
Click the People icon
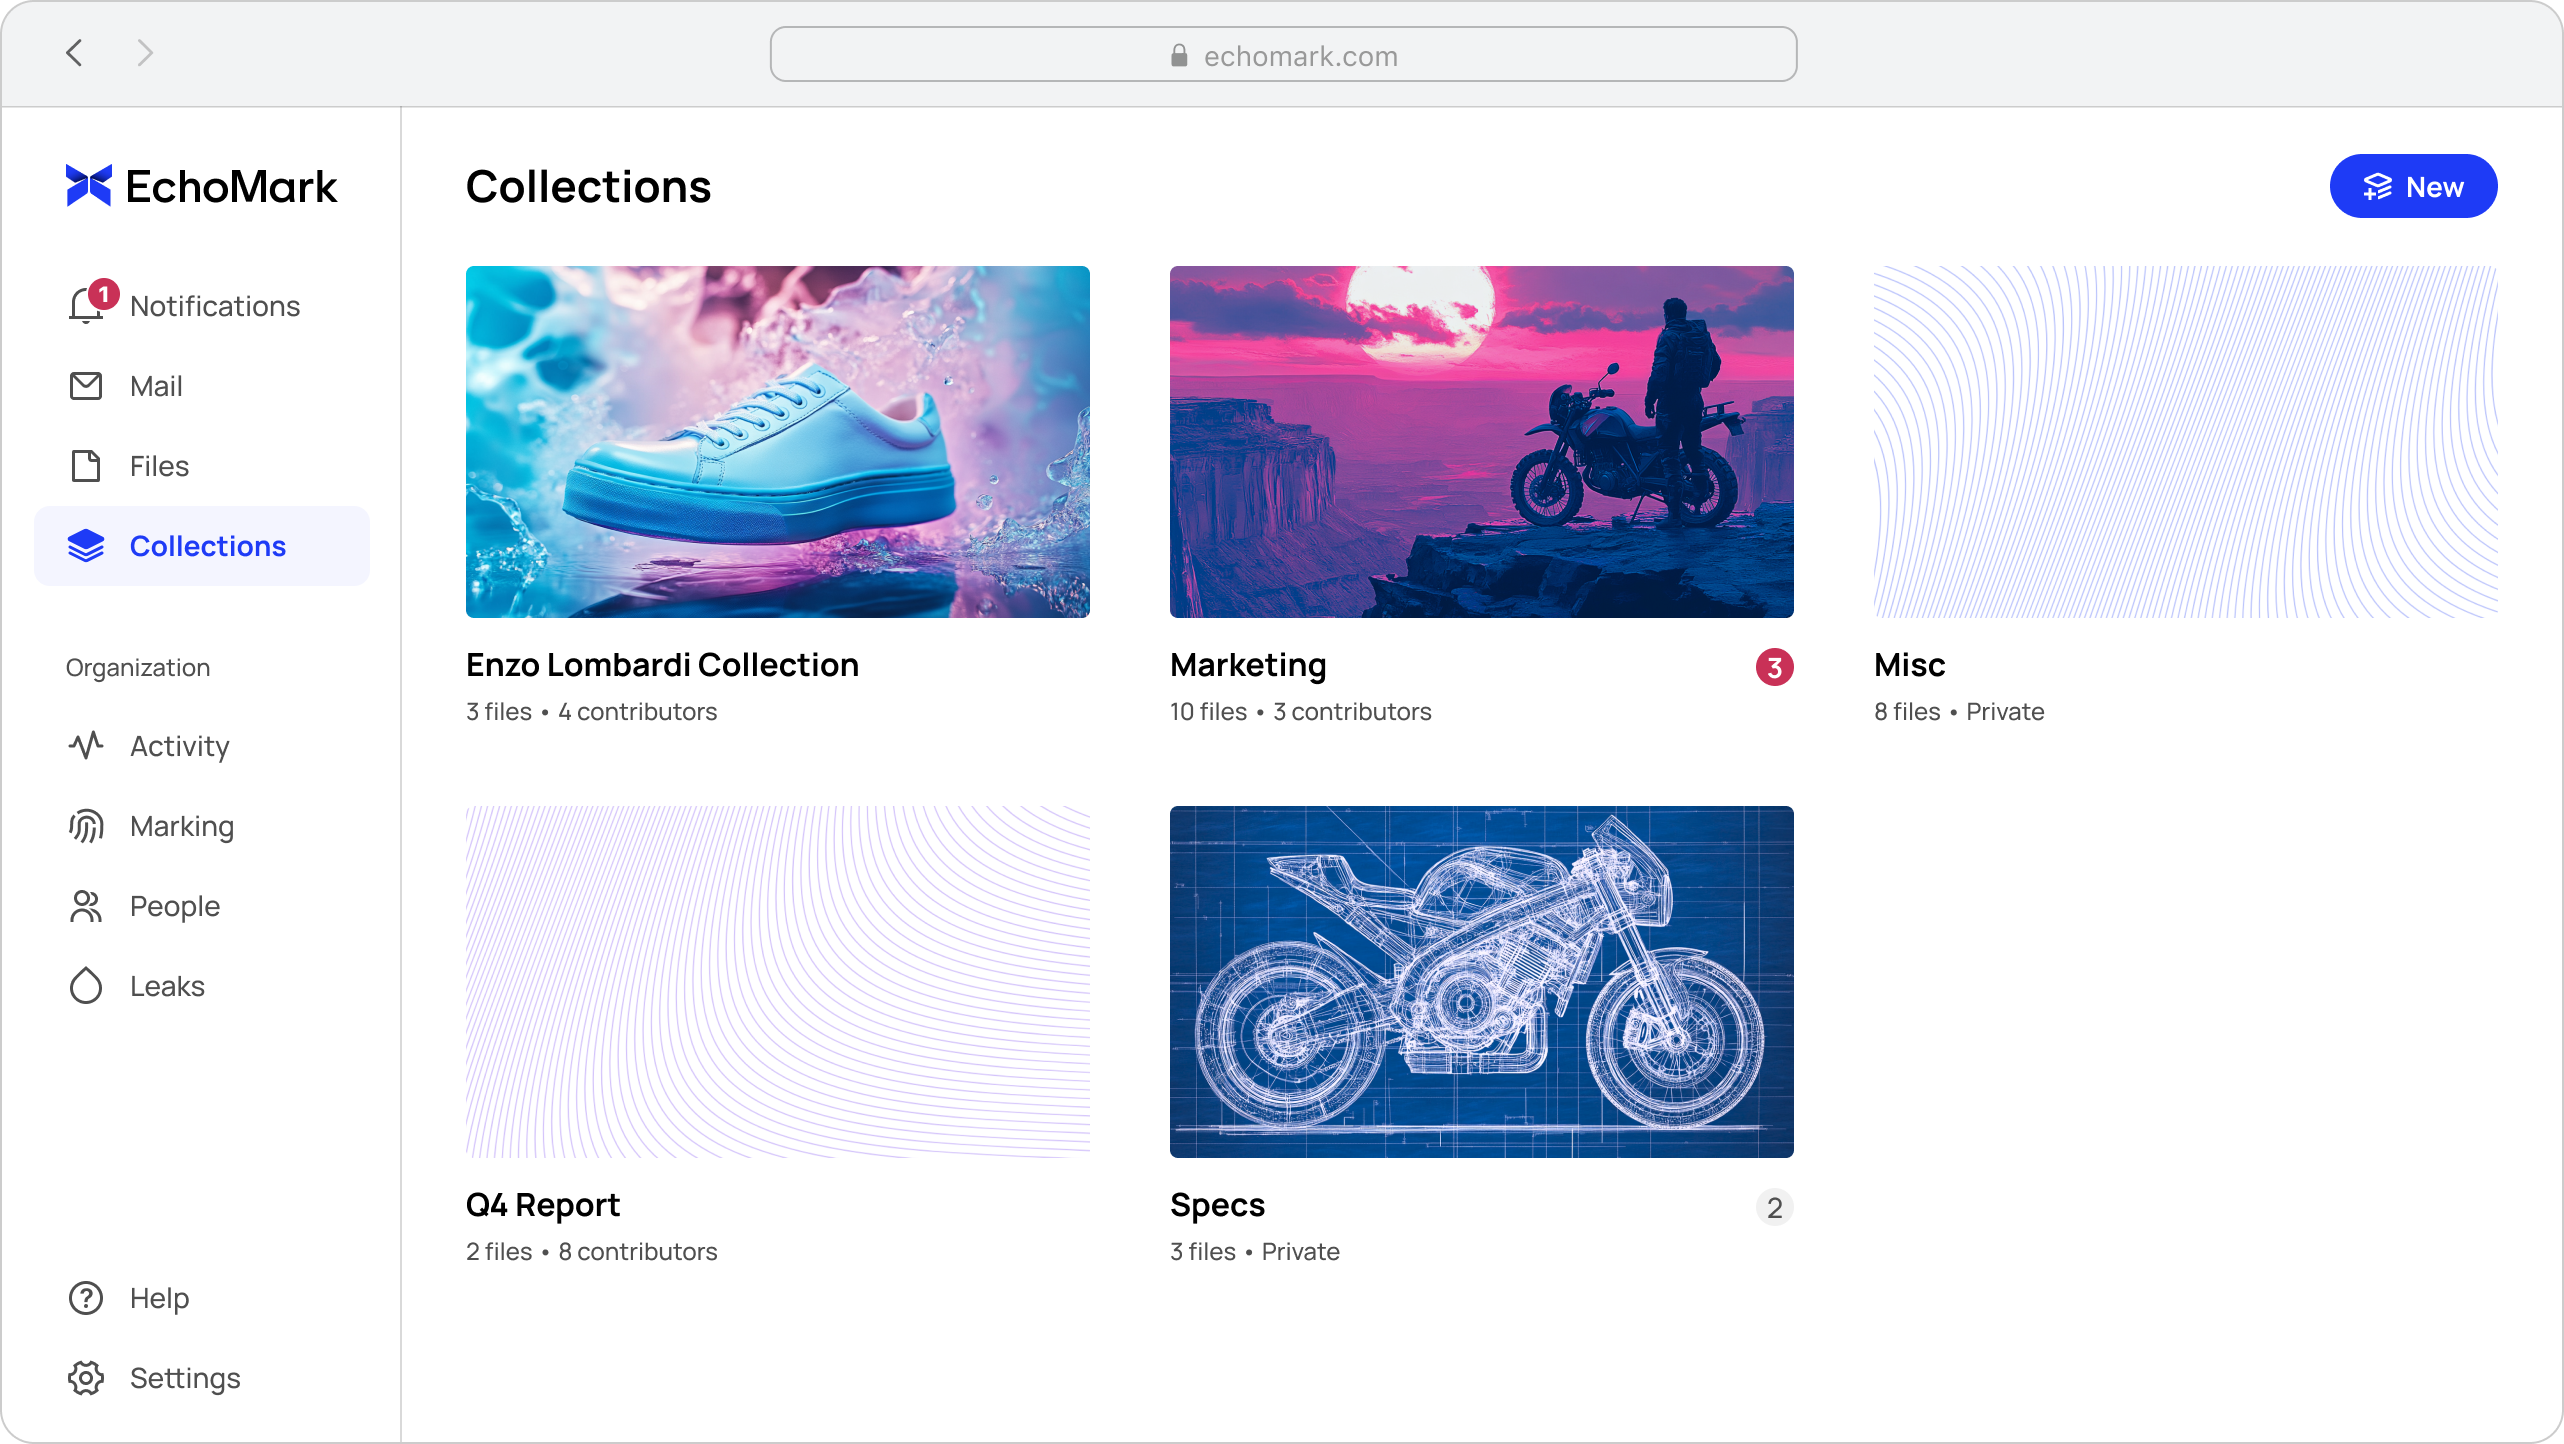tap(86, 906)
